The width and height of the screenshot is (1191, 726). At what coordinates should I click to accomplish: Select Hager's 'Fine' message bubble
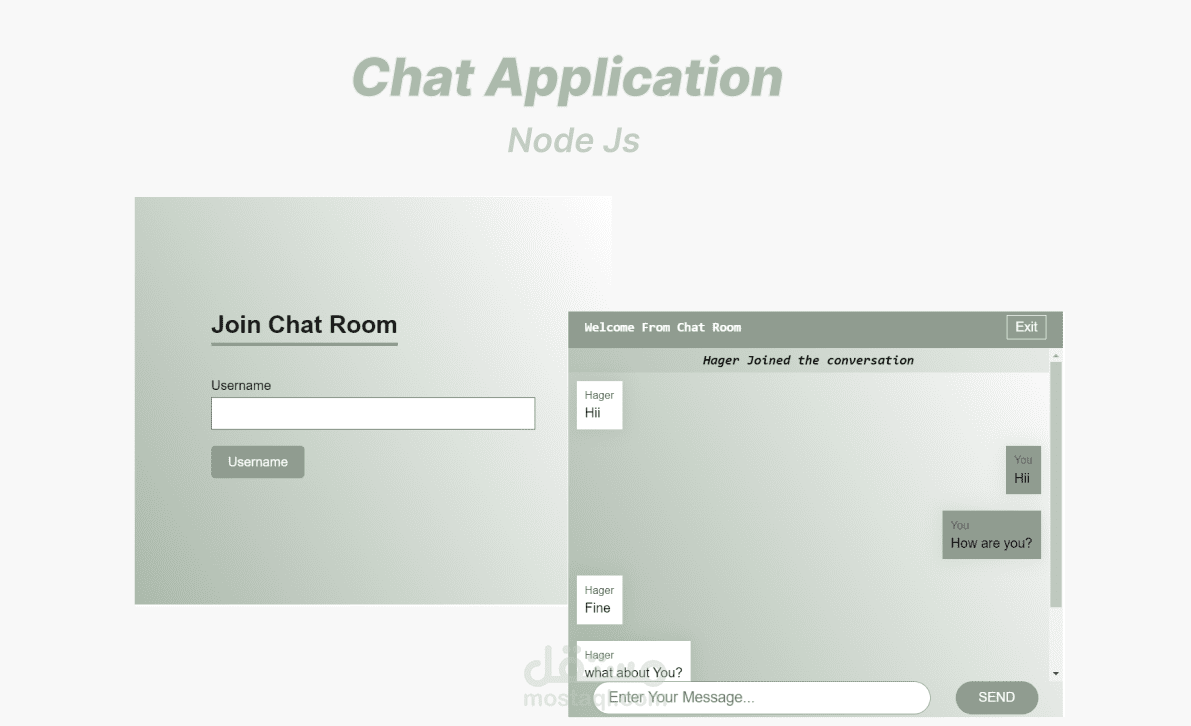599,599
